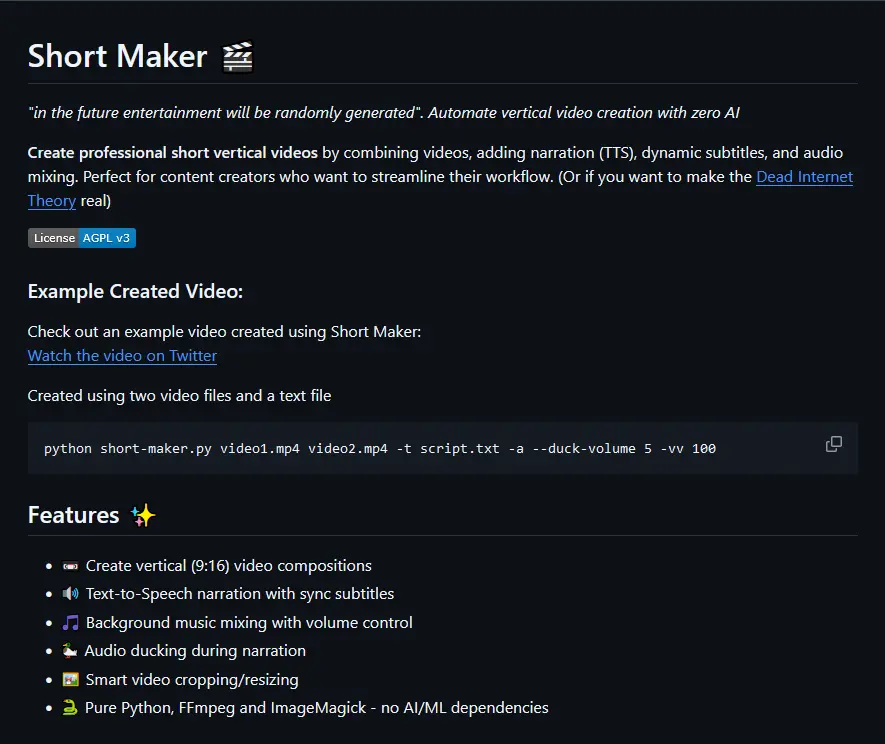885x744 pixels.
Task: Click Pure Python, FFmpeg and ImageMagick line
Action: (317, 708)
